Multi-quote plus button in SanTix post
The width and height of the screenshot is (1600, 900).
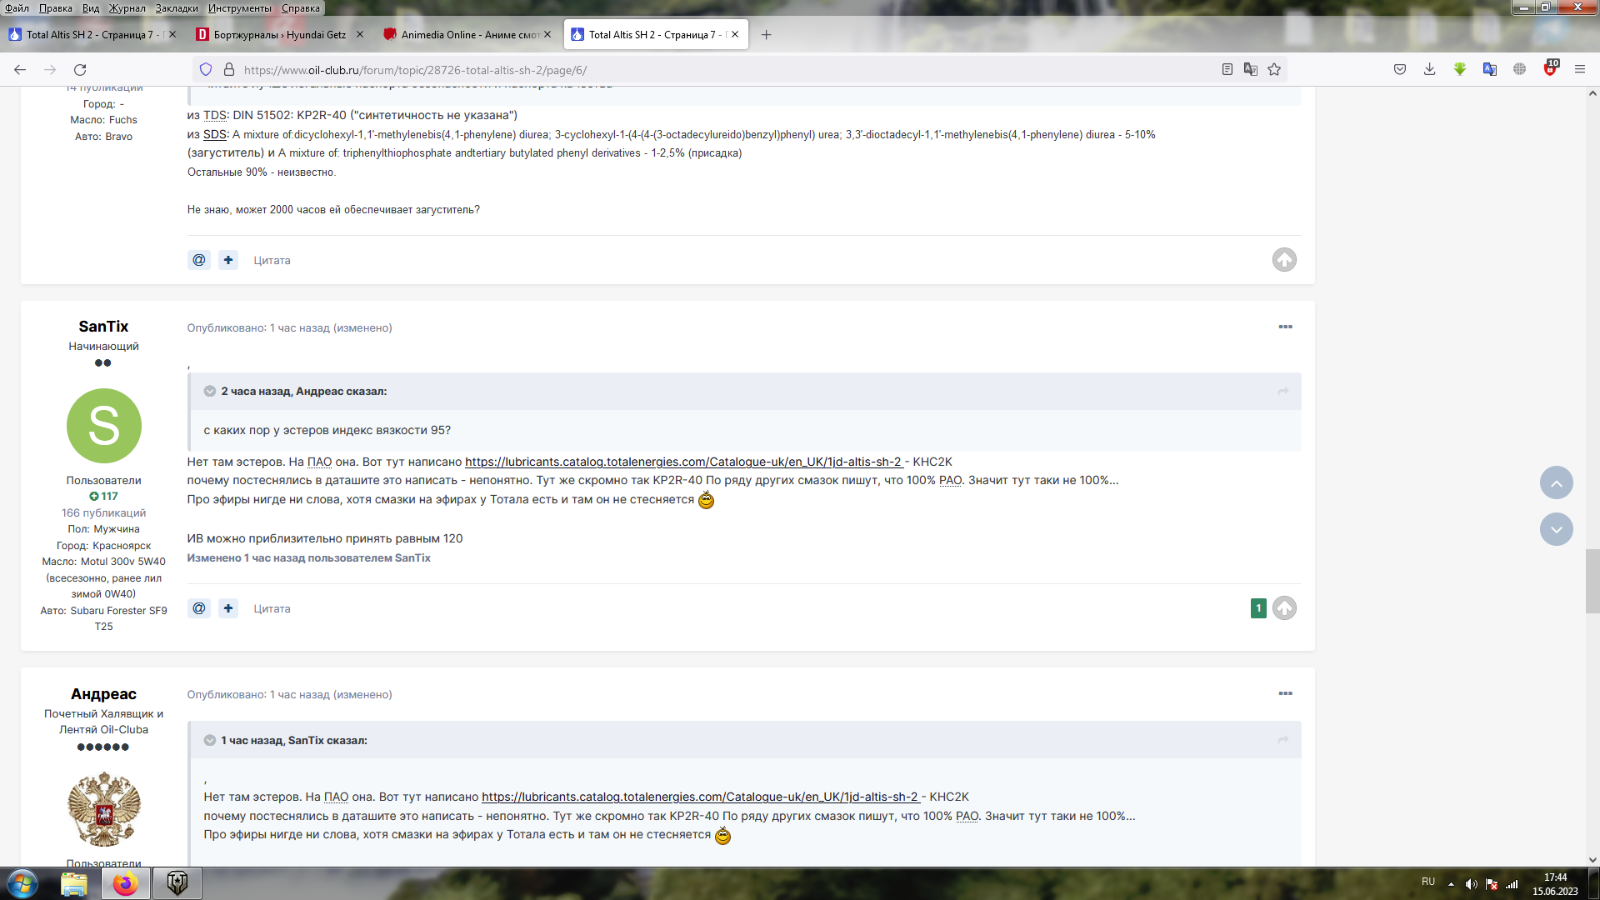228,608
